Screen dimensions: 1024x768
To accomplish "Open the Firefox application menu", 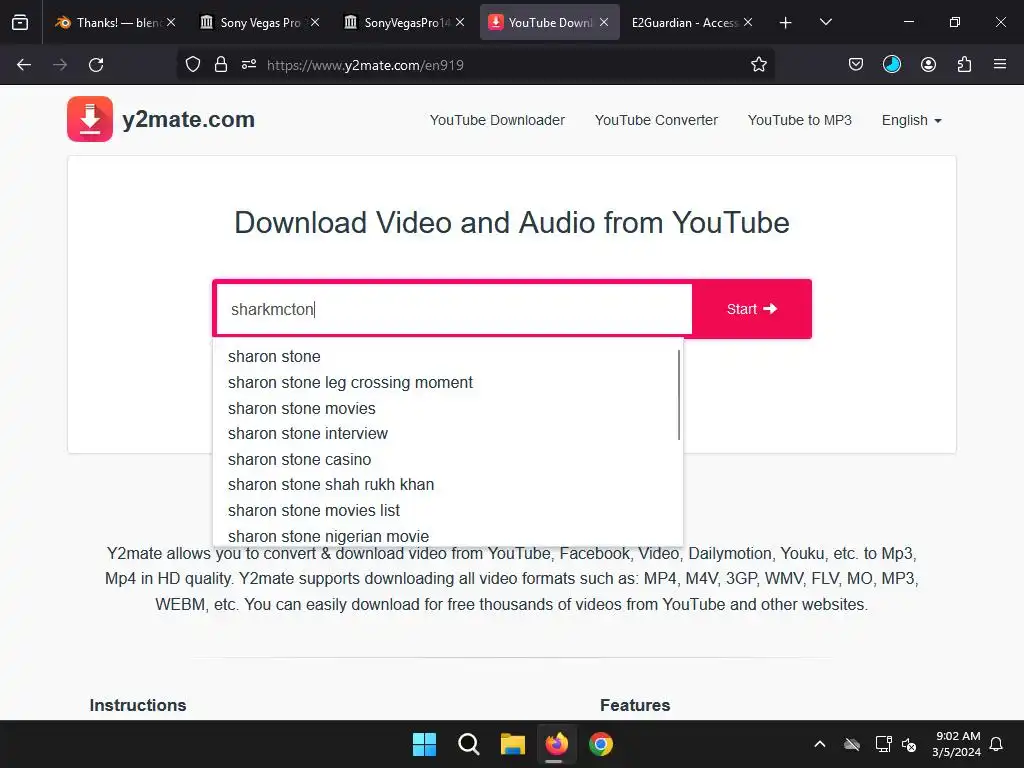I will point(1000,65).
